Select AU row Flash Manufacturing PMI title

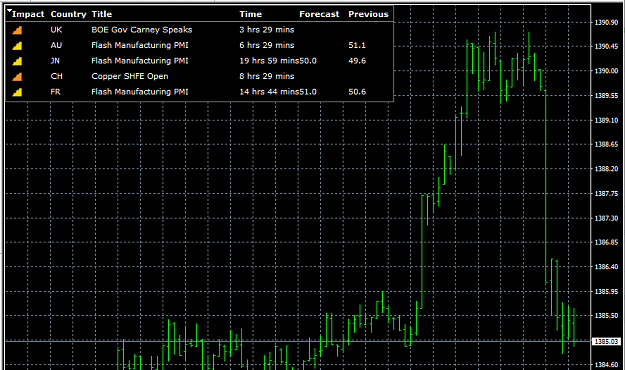[140, 45]
